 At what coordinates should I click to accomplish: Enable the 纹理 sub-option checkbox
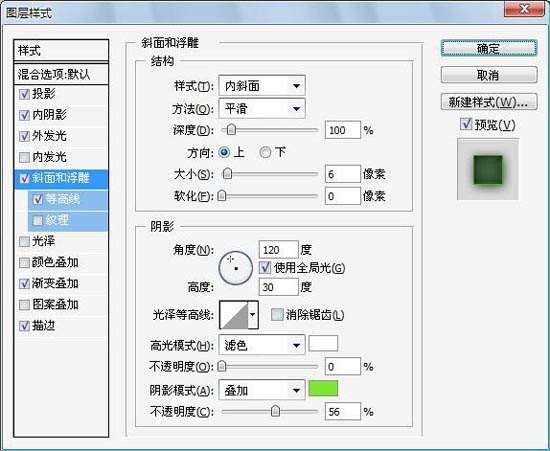coord(38,221)
